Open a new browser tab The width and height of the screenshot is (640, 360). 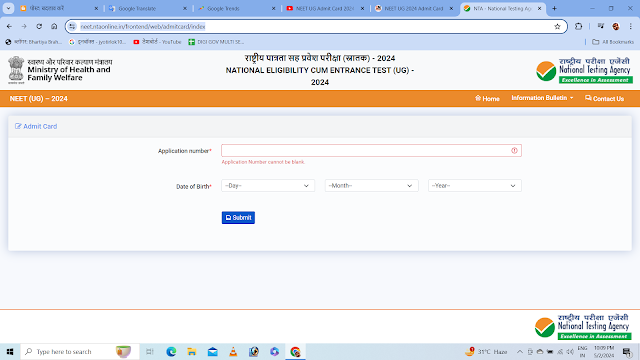(x=554, y=8)
